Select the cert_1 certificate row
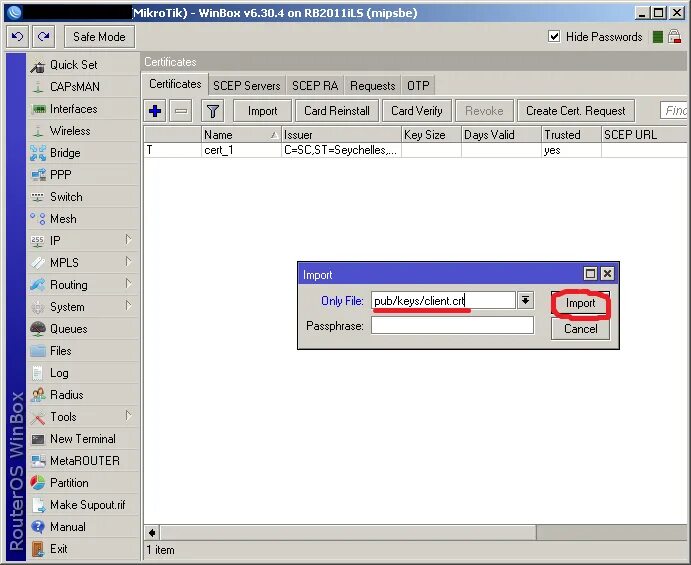Screen dimensions: 691x565 click(415, 150)
